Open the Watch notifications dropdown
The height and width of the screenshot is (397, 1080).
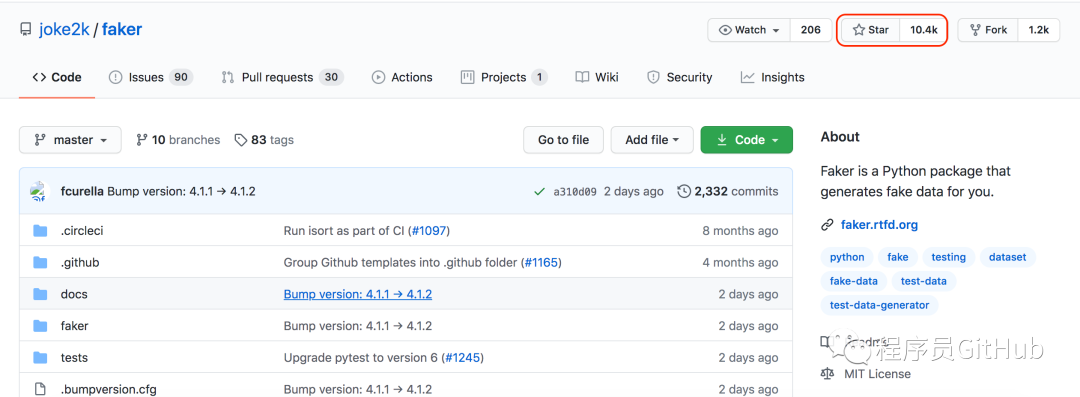pos(749,30)
